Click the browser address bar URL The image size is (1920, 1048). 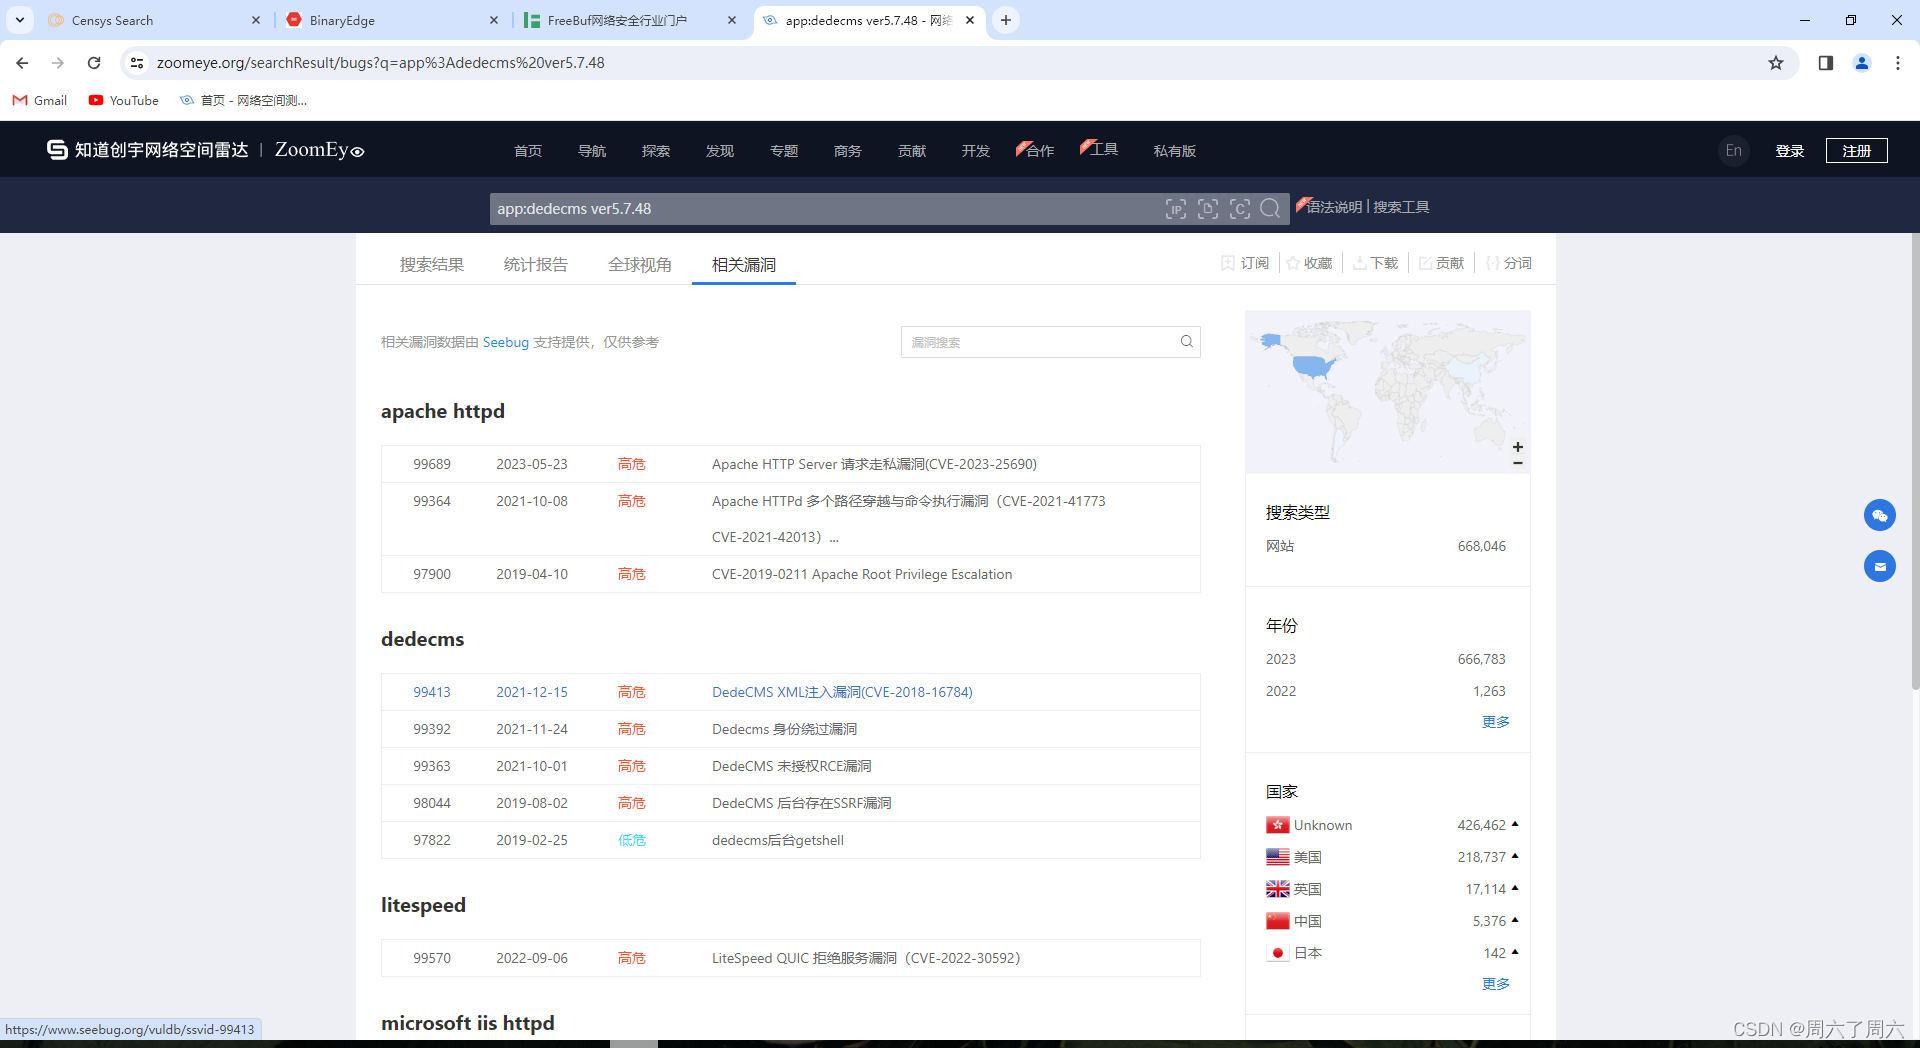tap(380, 63)
